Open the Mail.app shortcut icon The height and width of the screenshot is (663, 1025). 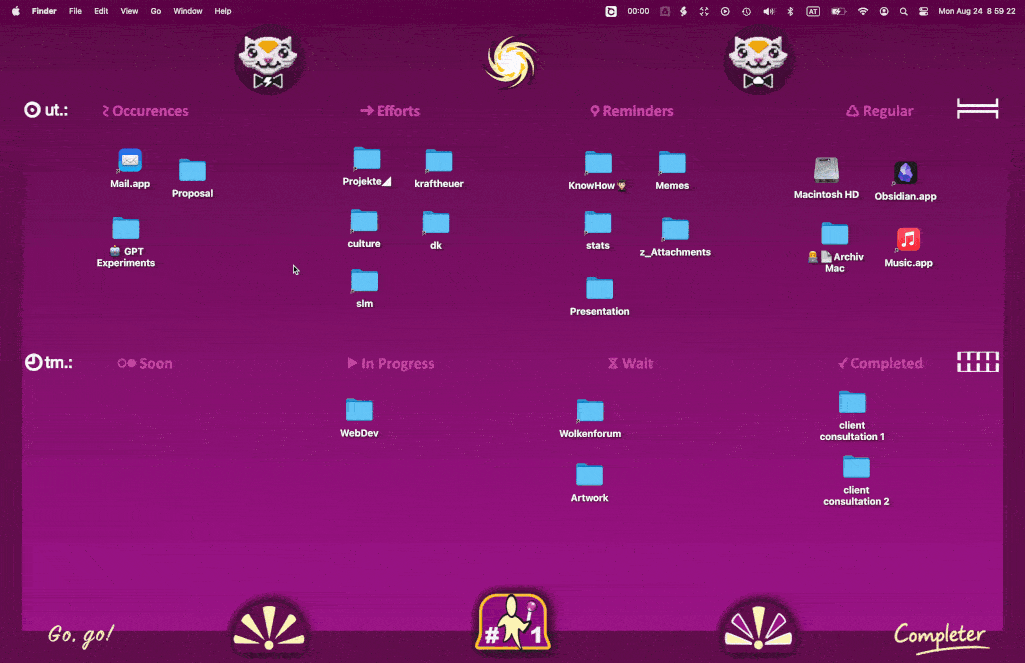coord(130,160)
